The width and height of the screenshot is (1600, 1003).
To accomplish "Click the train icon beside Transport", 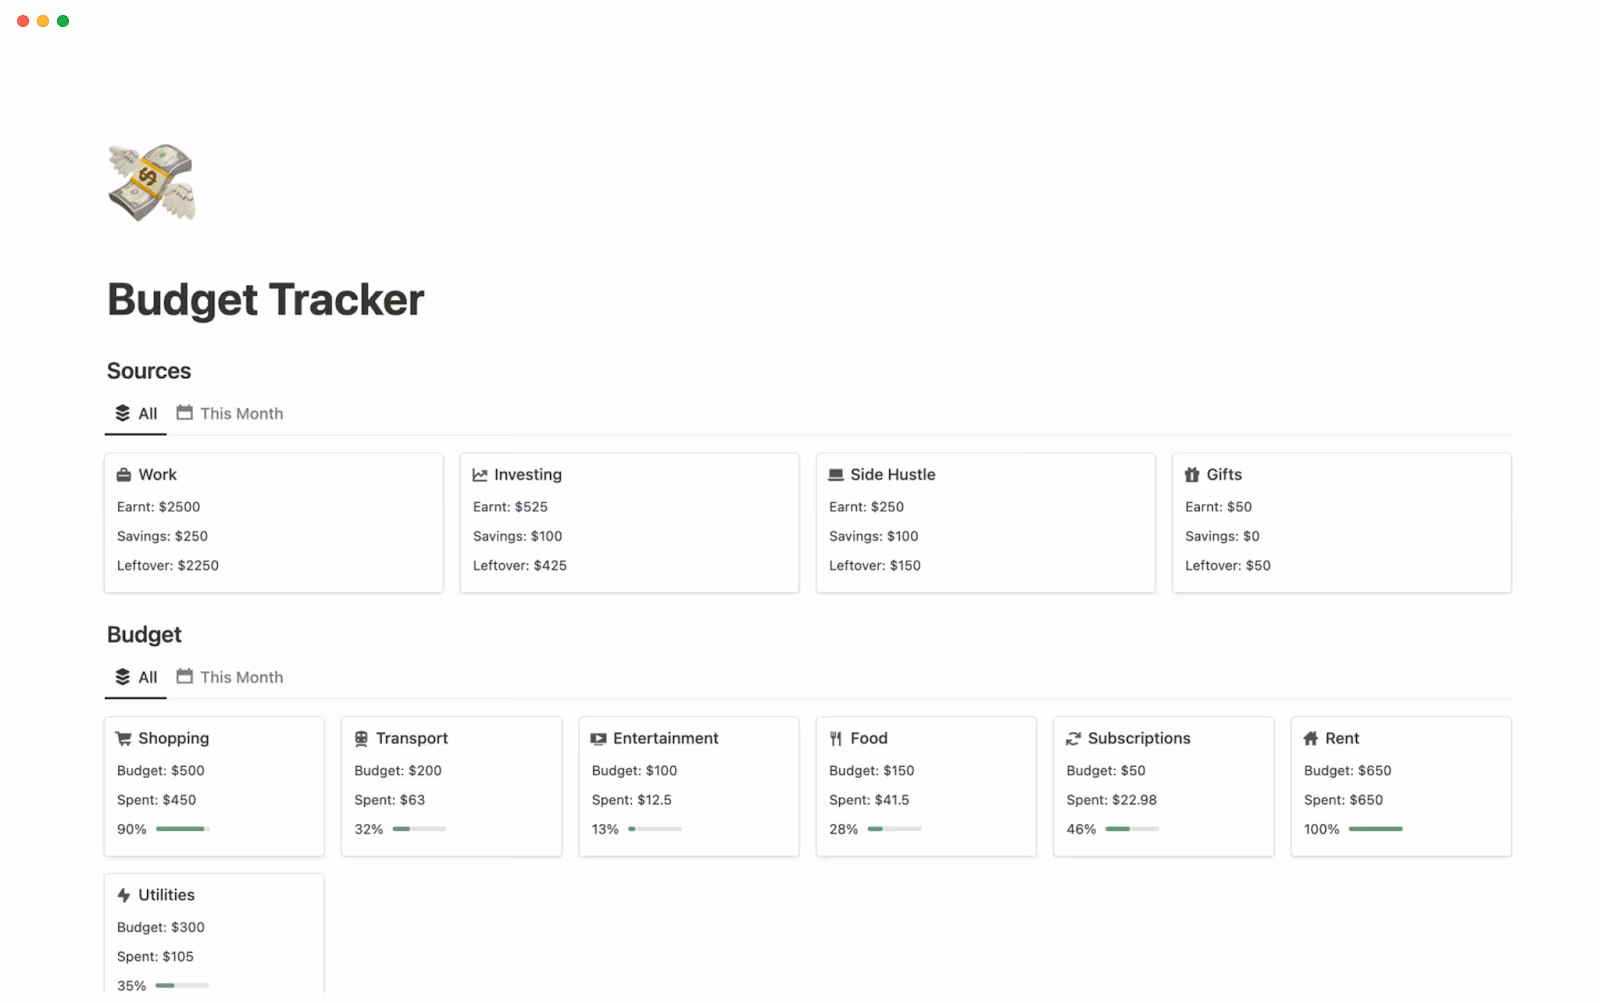I will click(x=362, y=738).
